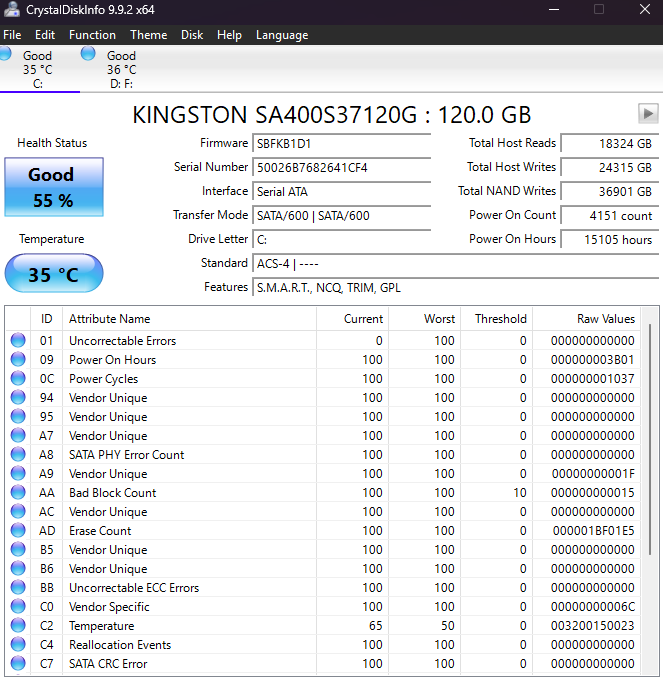663x683 pixels.
Task: Click the Good 55 % health status button
Action: [54, 187]
